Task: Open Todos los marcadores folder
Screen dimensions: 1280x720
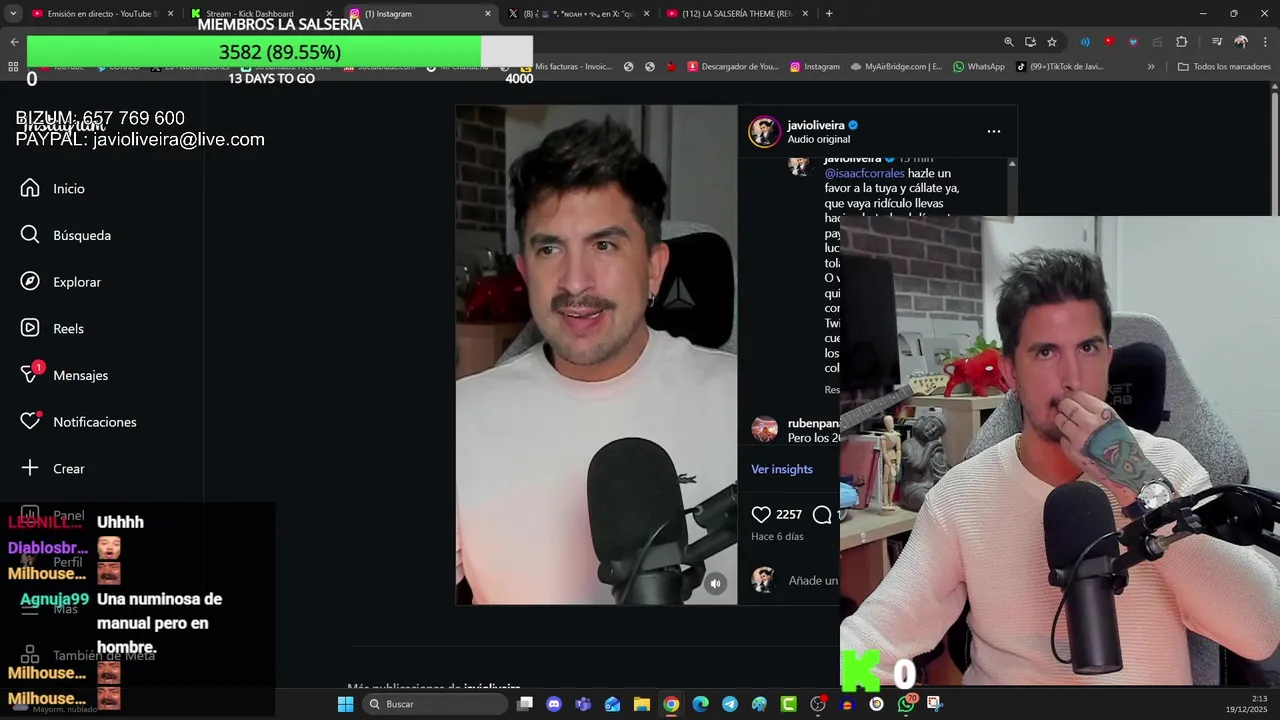Action: pyautogui.click(x=1224, y=67)
